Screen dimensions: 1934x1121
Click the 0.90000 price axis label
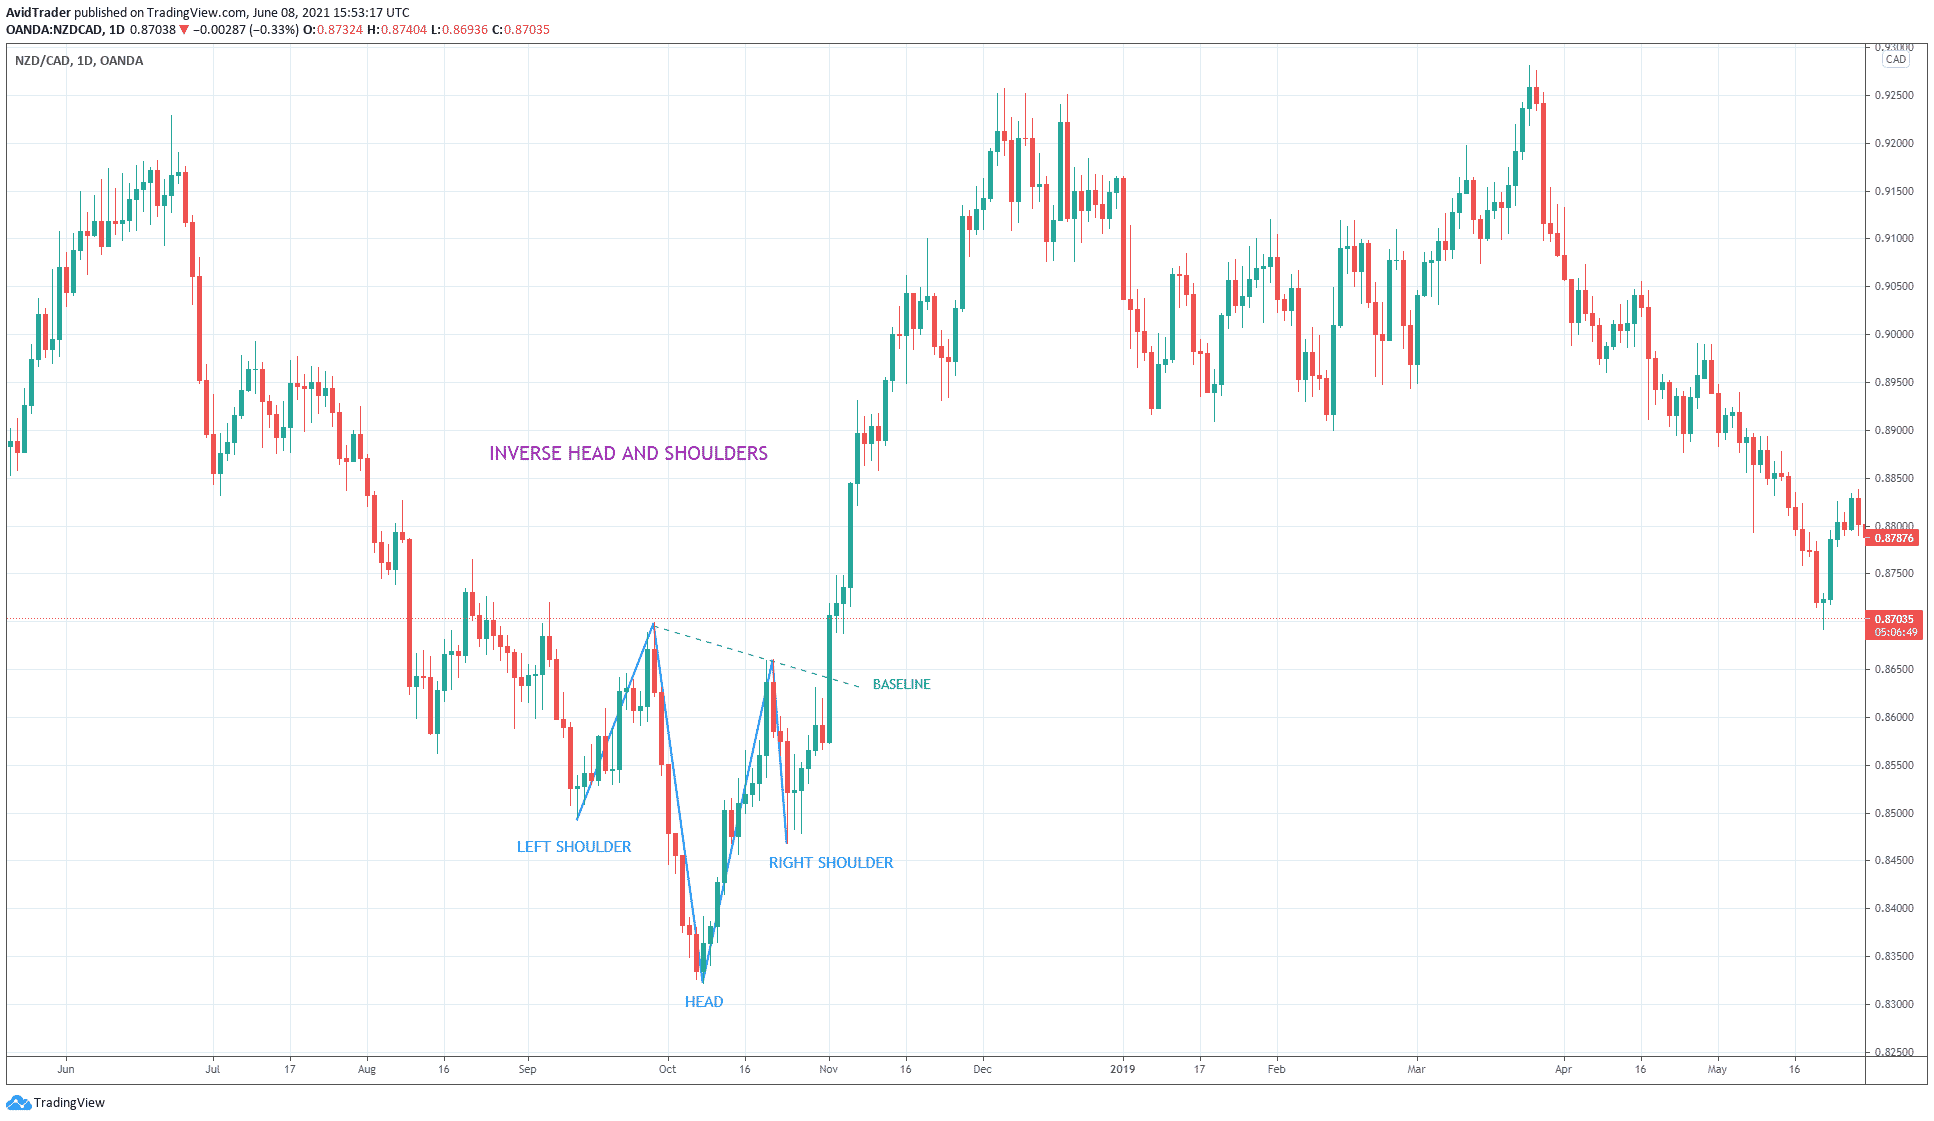pyautogui.click(x=1894, y=335)
